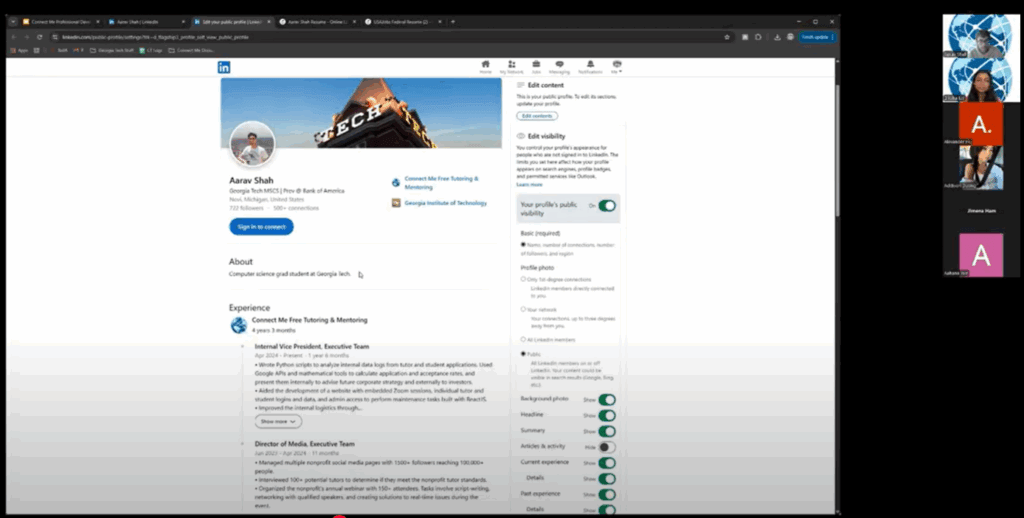This screenshot has height=518, width=1024.
Task: Switch to USAJobs Federal Resume tab
Action: pyautogui.click(x=404, y=22)
